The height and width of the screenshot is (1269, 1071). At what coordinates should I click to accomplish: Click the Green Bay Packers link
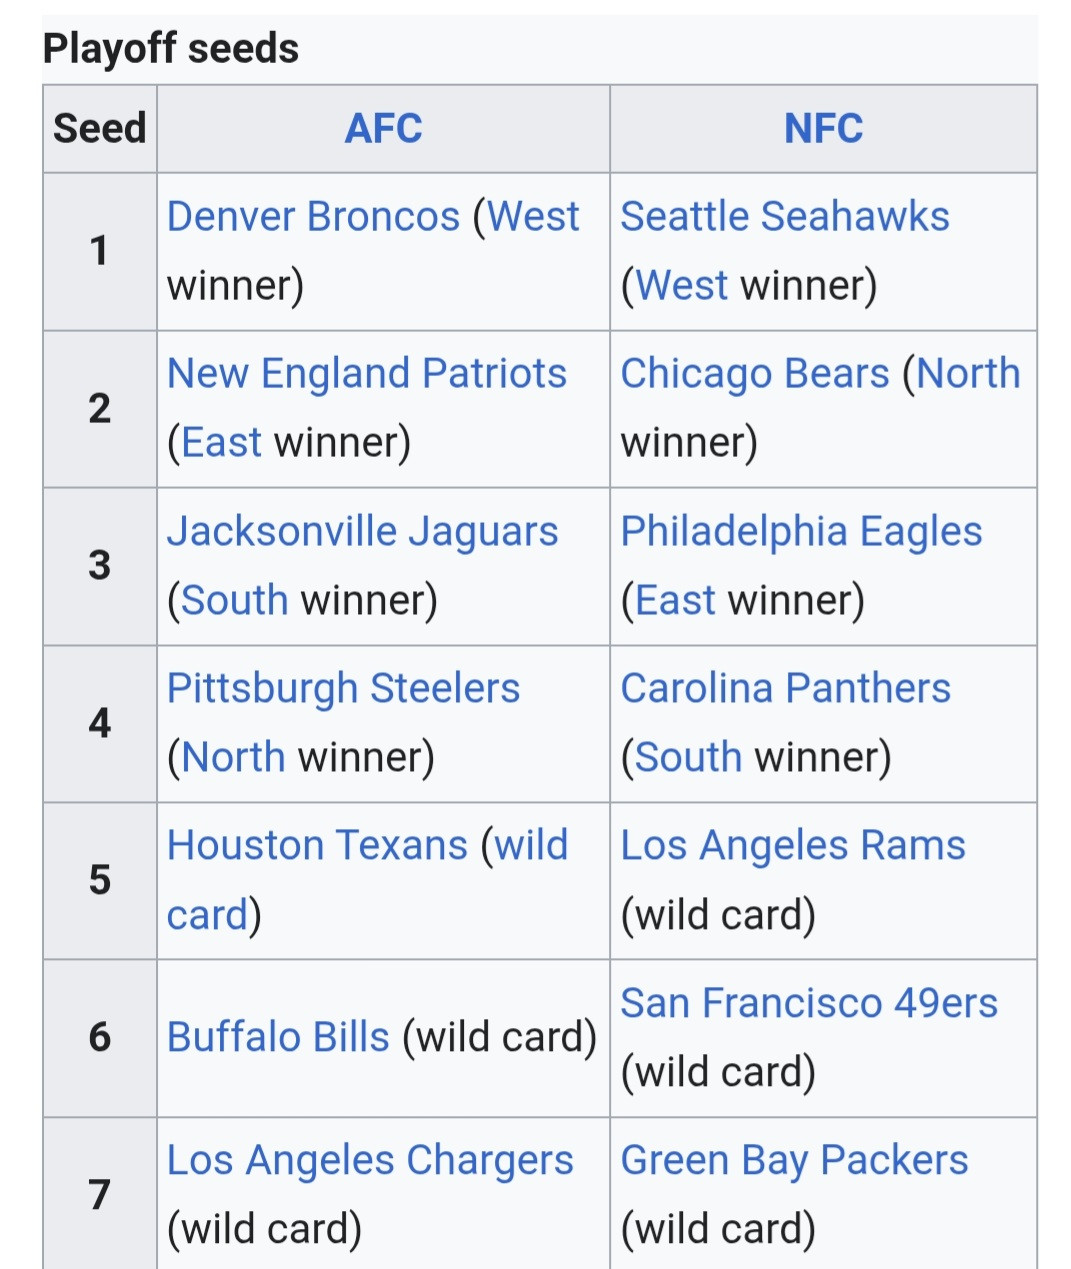[794, 1161]
